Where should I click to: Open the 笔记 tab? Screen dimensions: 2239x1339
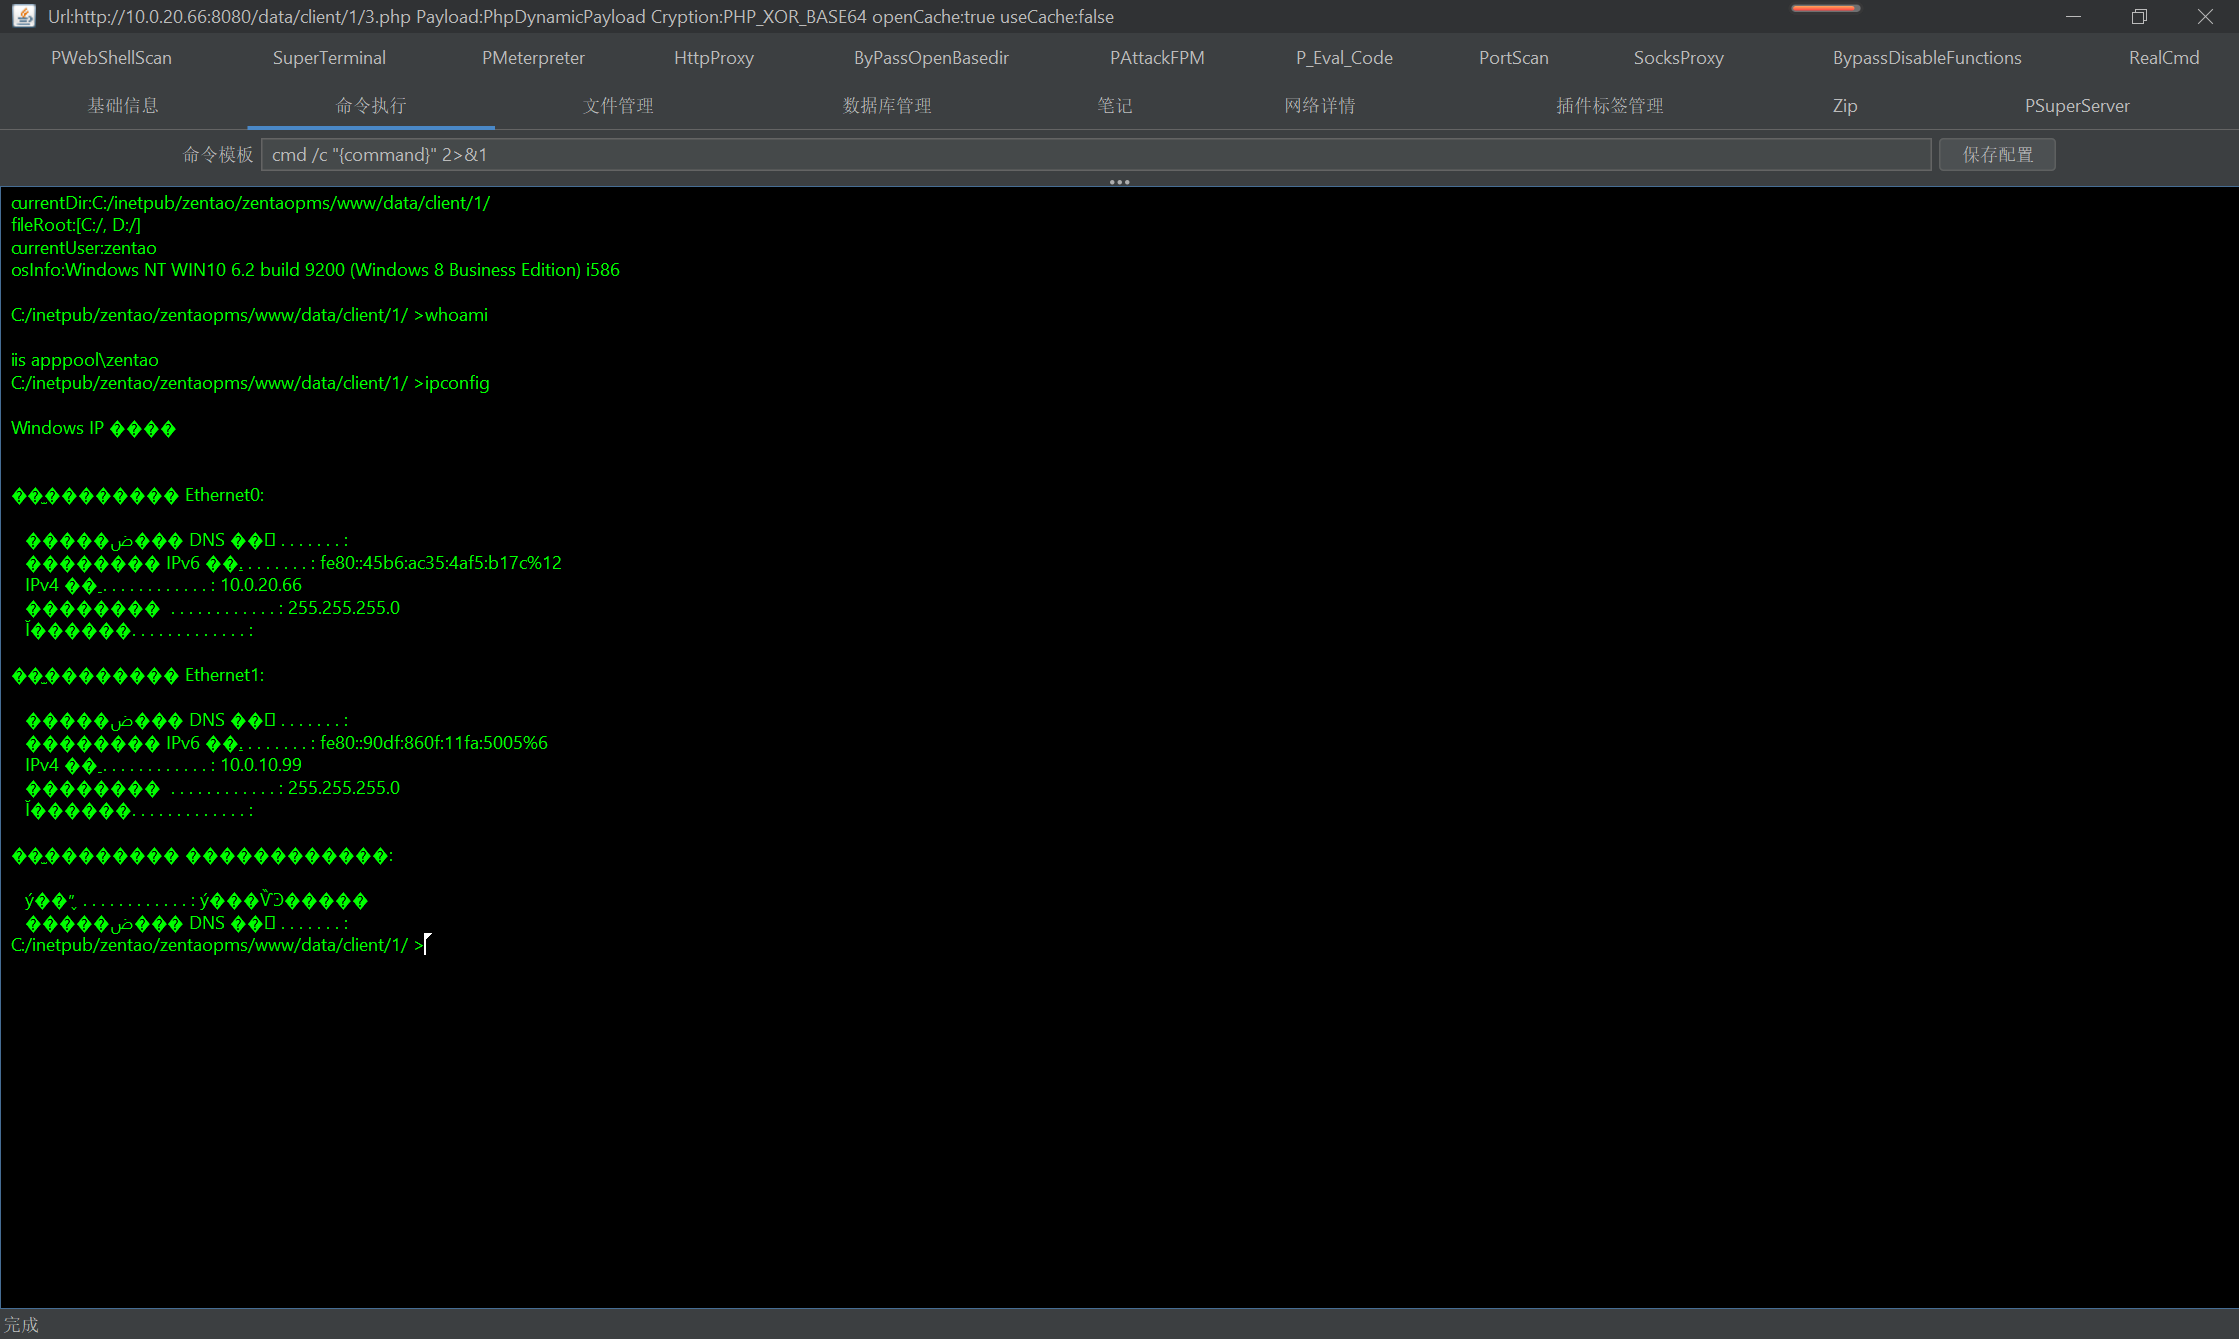tap(1115, 106)
